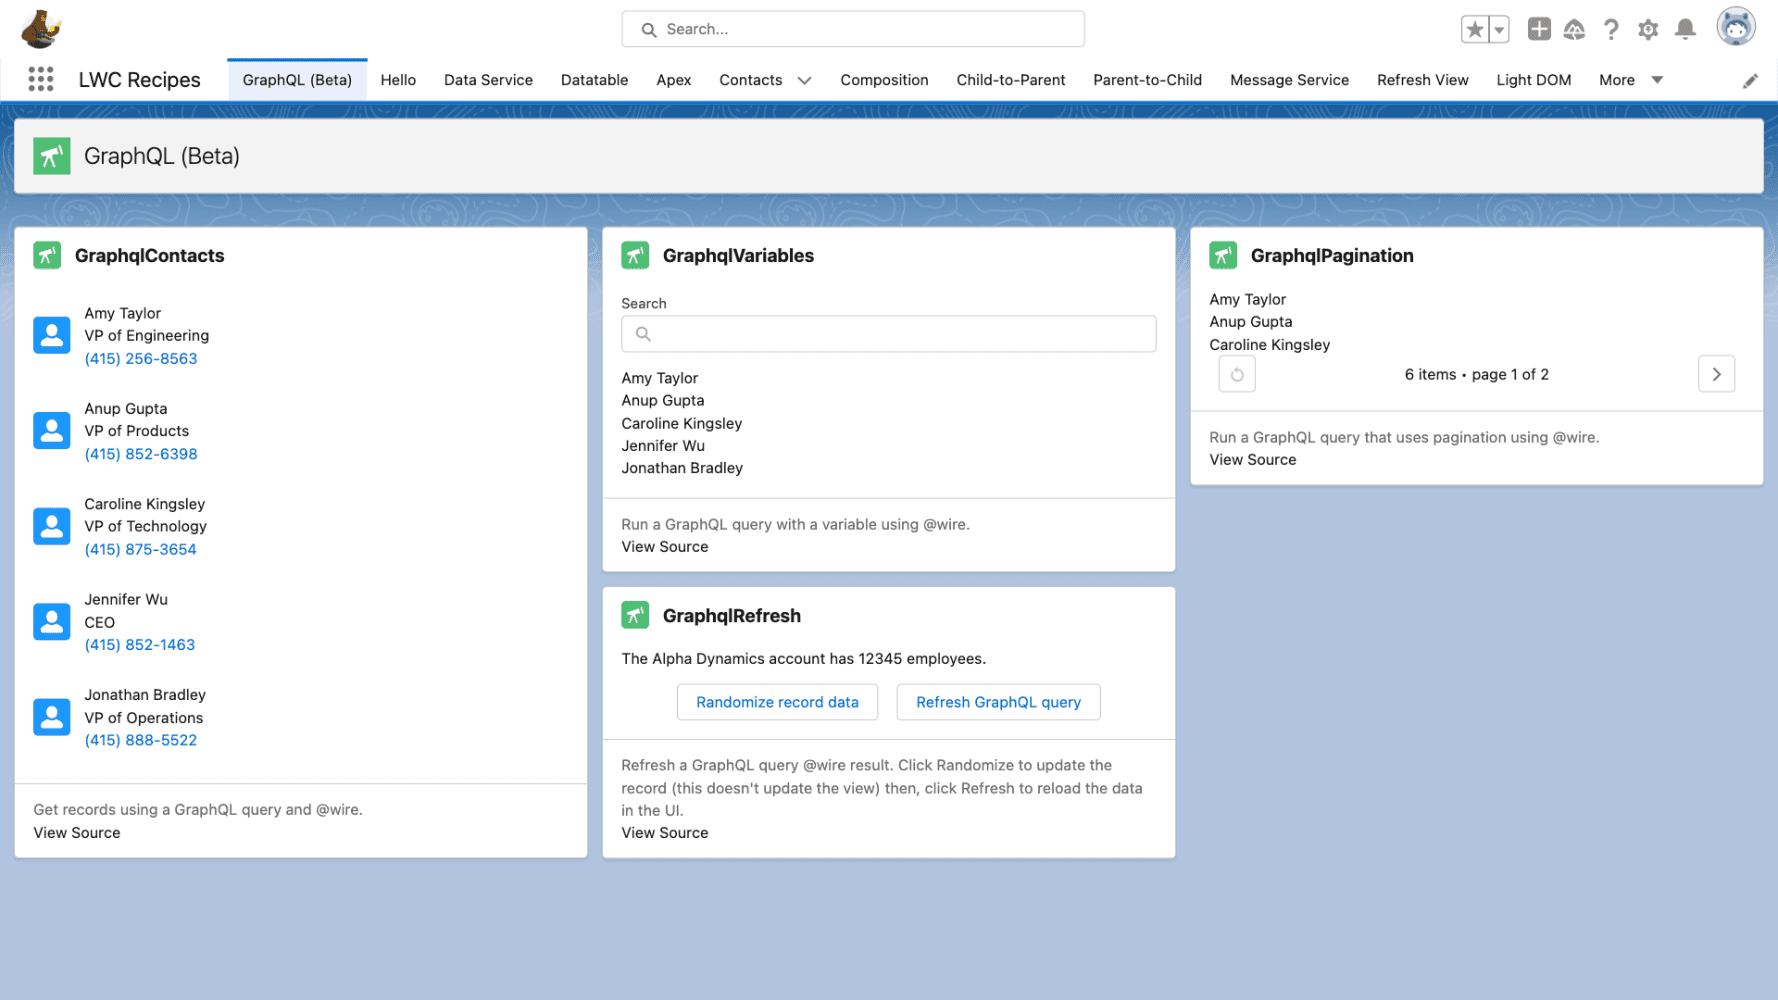
Task: Call Amy Taylor at (415) 256-8563
Action: click(141, 358)
